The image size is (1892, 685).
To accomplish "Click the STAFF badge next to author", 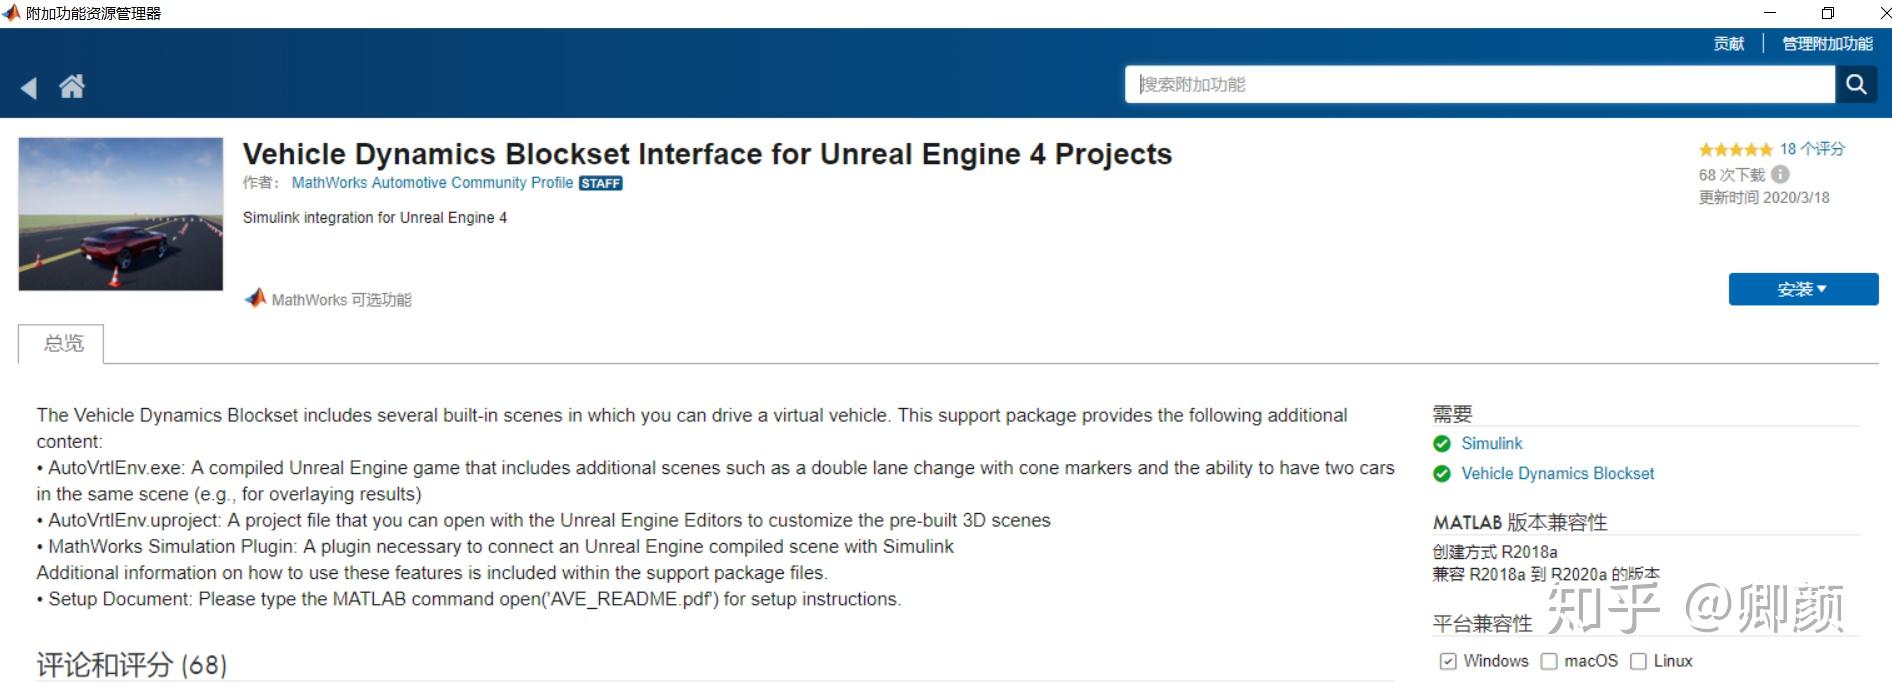I will (600, 183).
